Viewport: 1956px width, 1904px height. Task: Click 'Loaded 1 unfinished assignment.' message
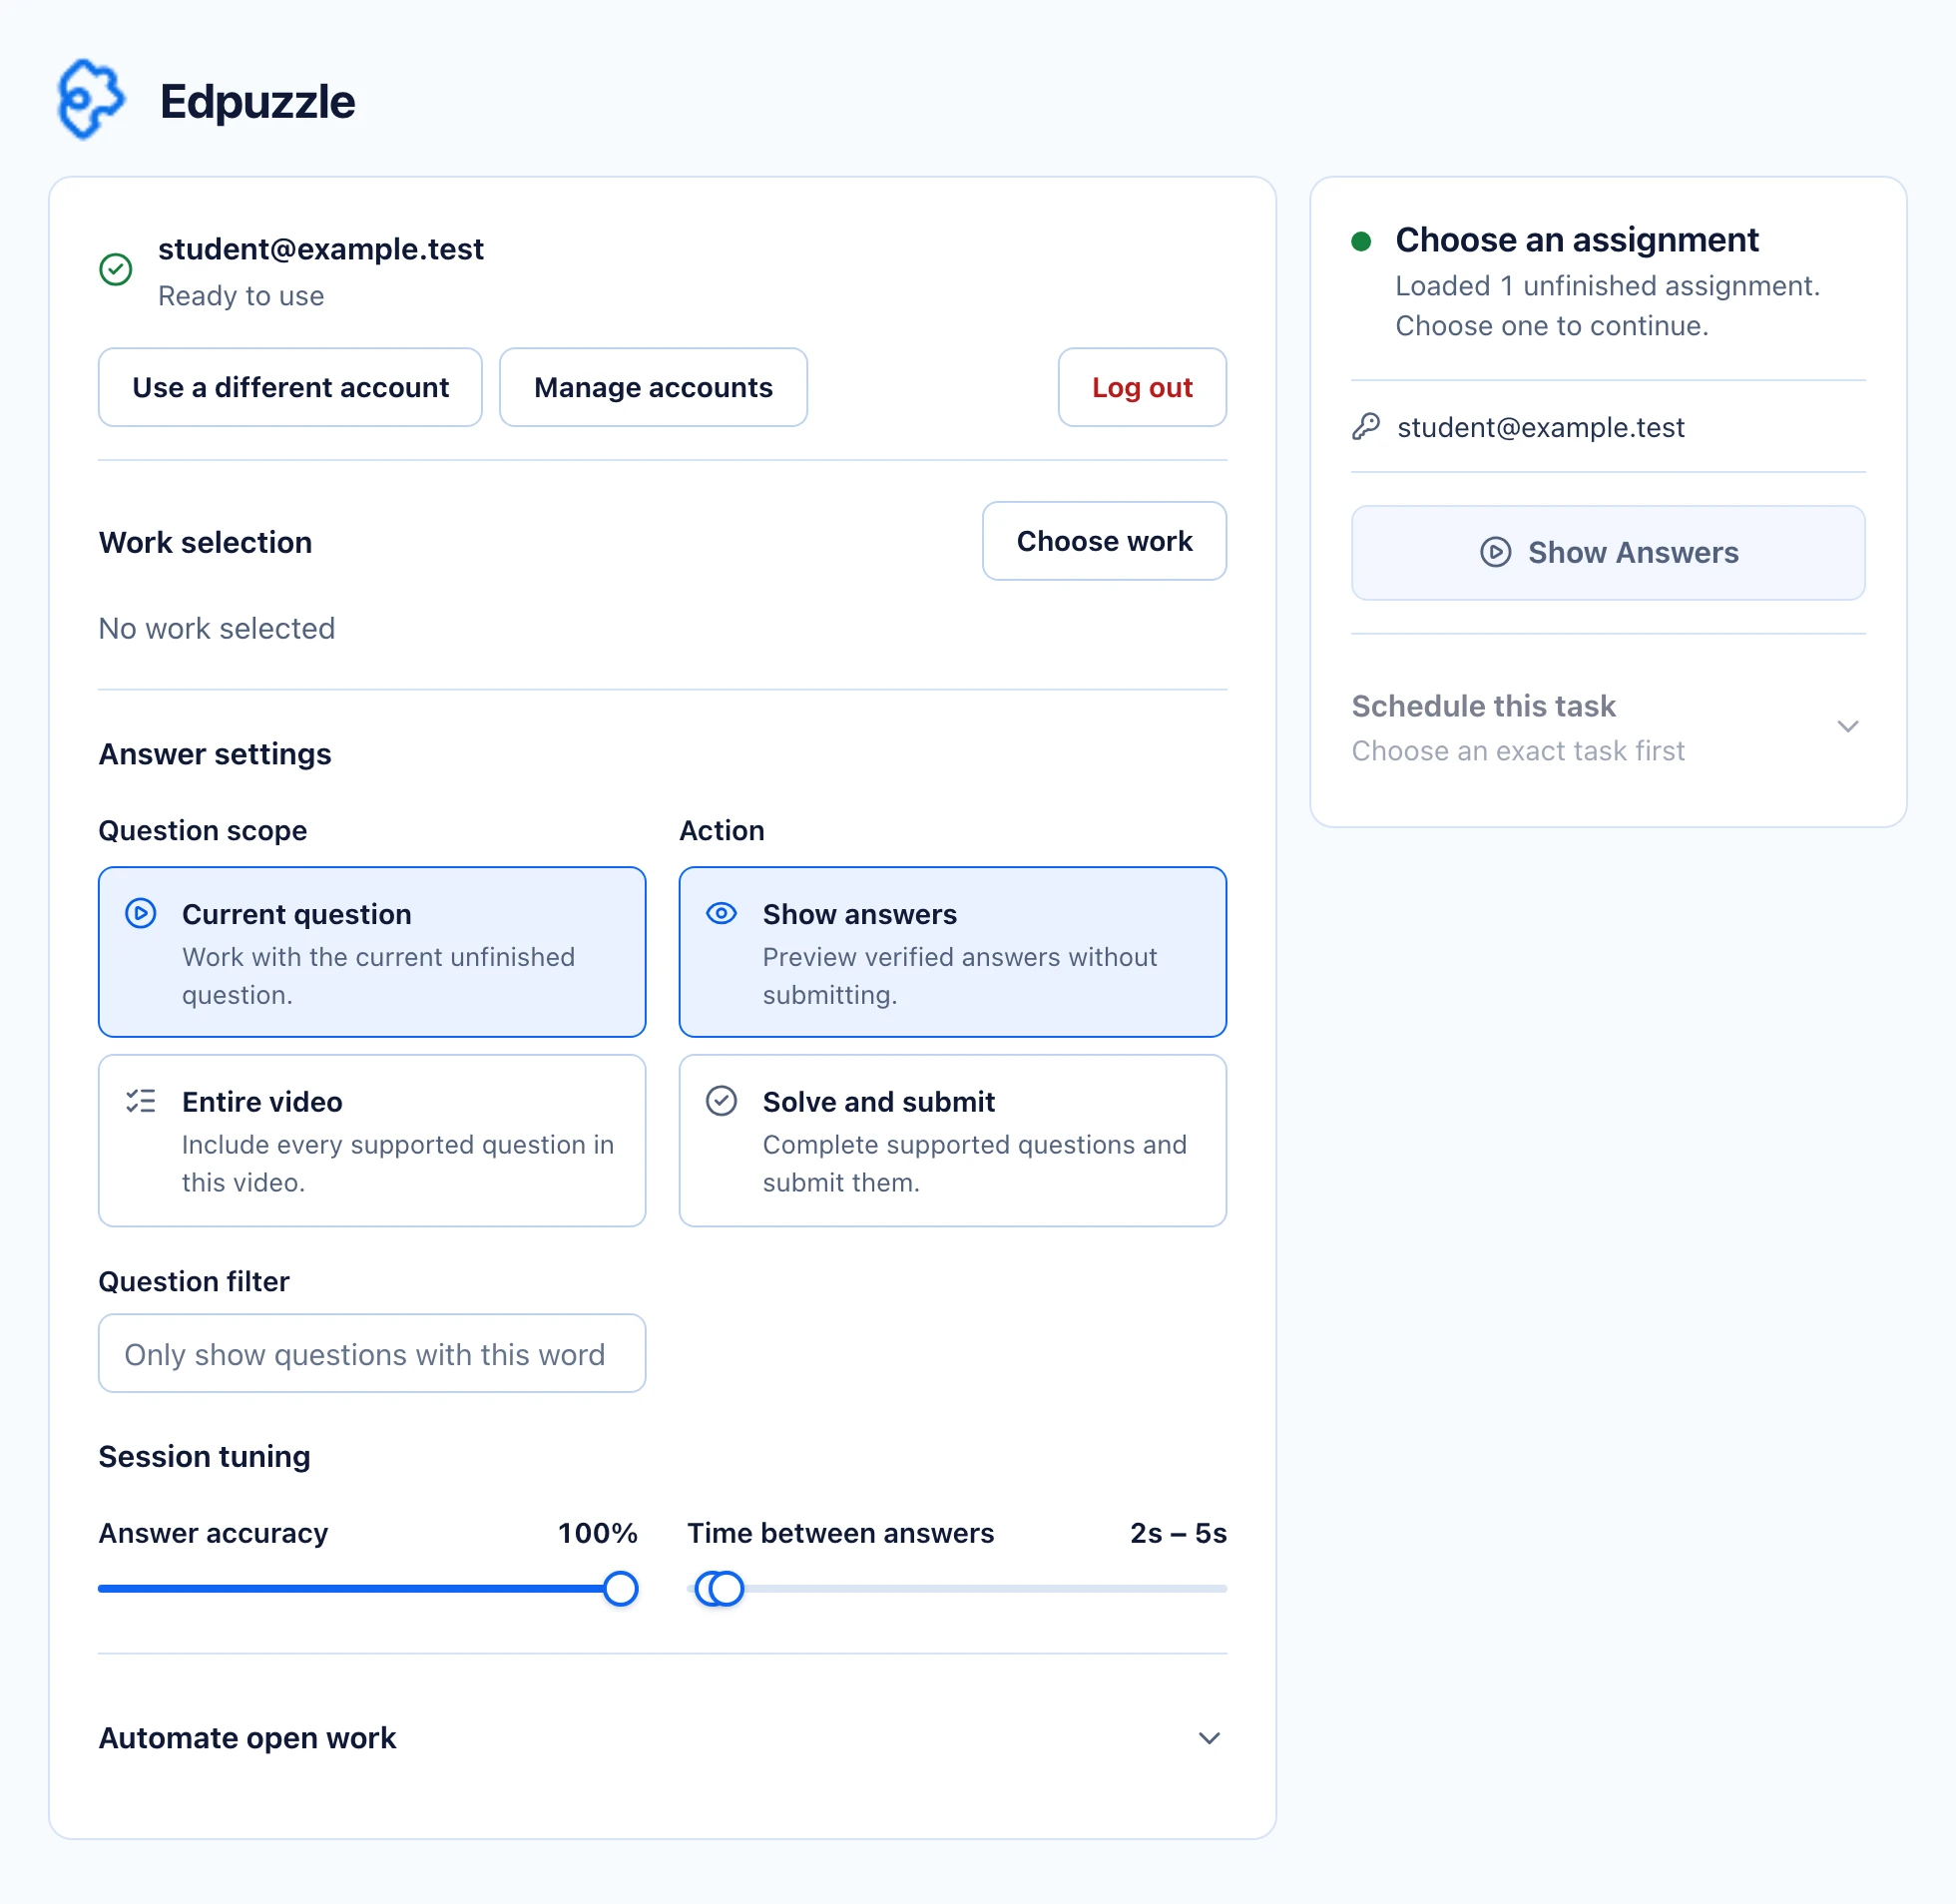[x=1607, y=286]
